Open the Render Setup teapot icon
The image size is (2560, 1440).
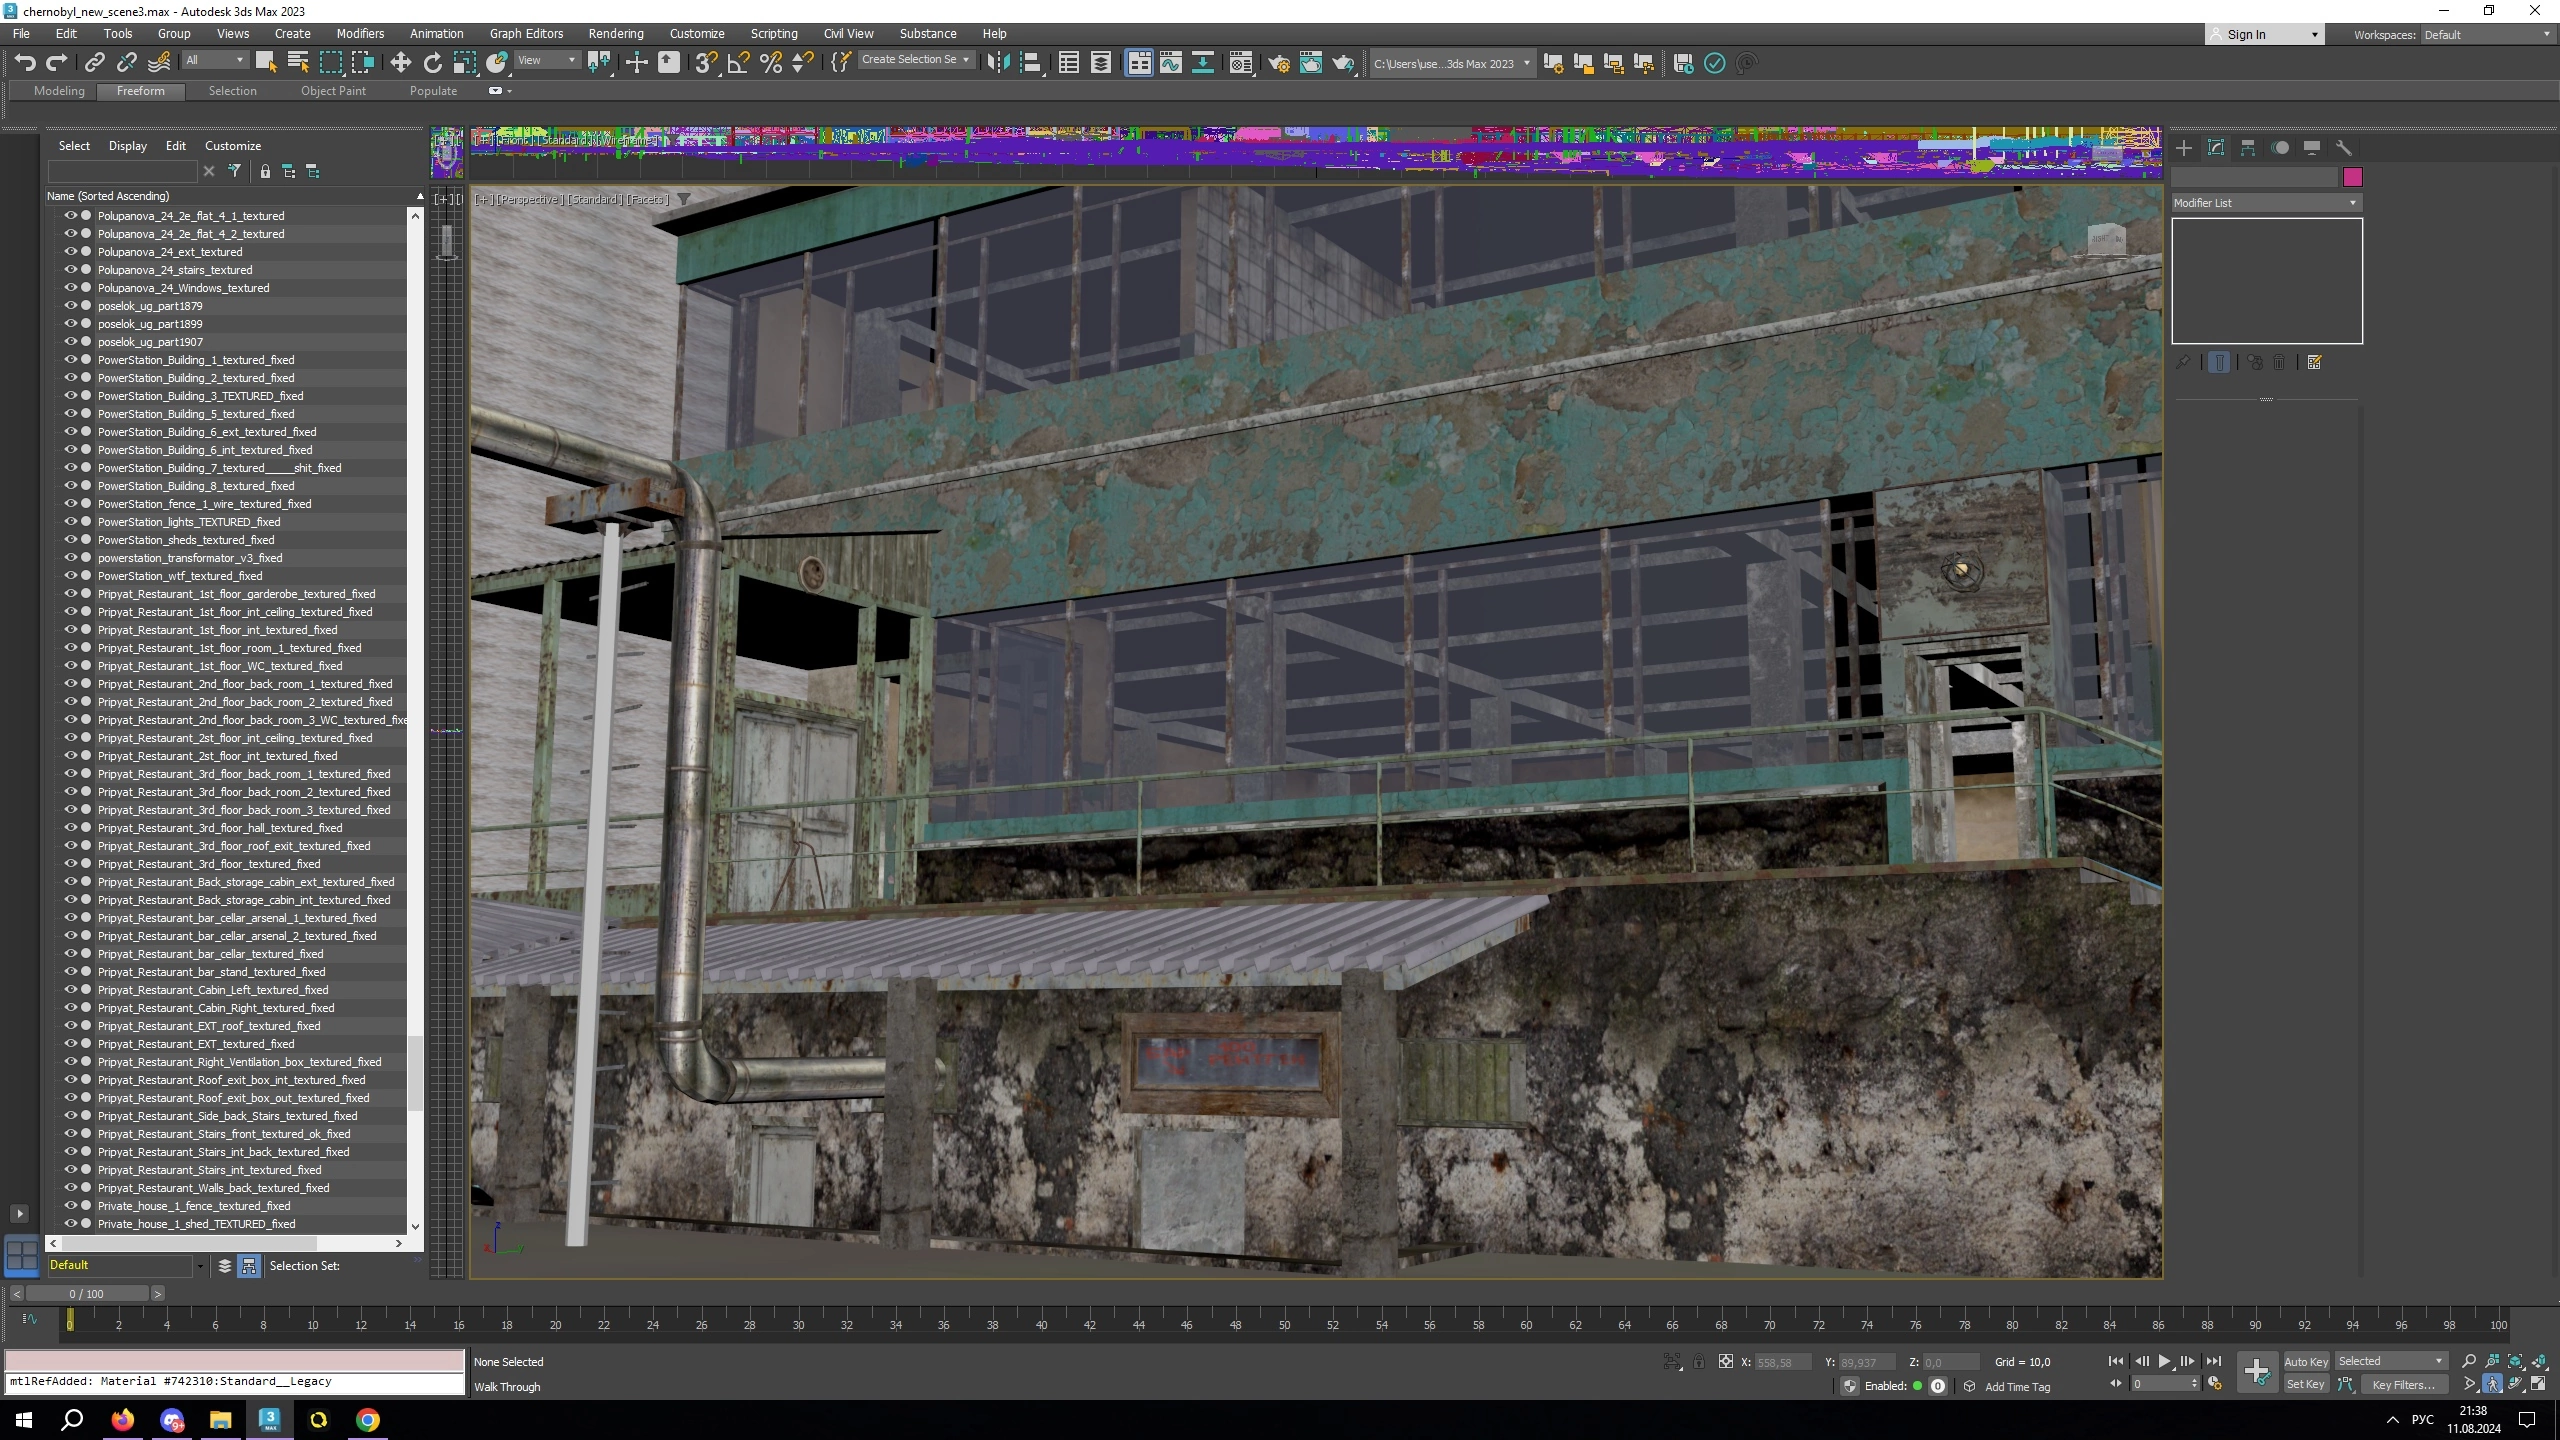pyautogui.click(x=1278, y=63)
